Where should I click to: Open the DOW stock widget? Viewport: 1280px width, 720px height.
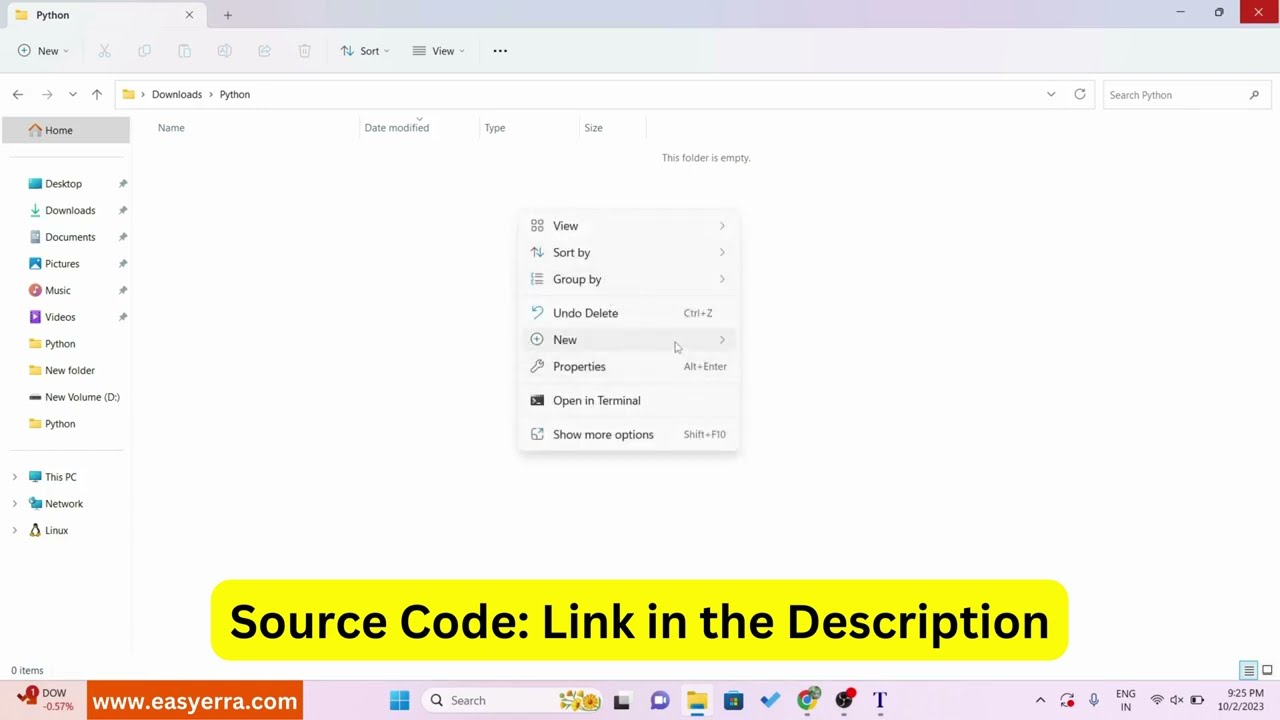pos(45,700)
